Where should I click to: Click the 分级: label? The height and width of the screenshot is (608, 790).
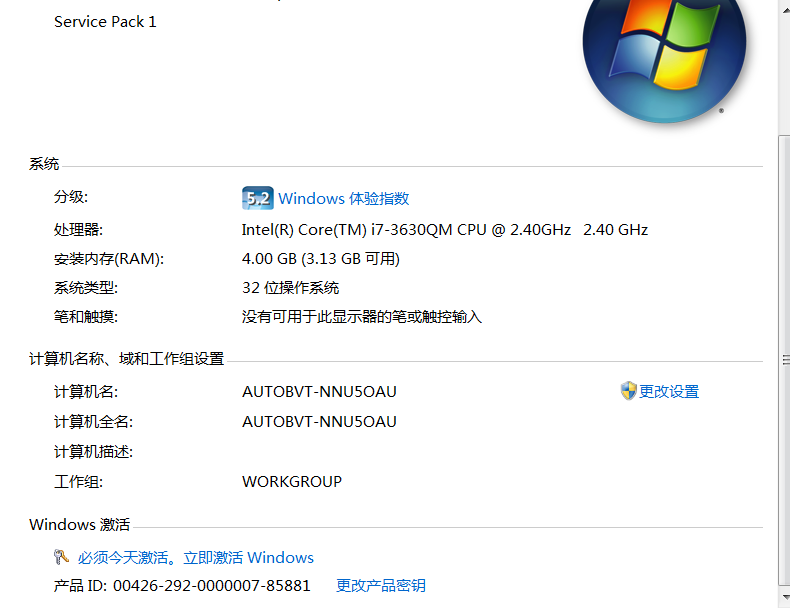[71, 196]
